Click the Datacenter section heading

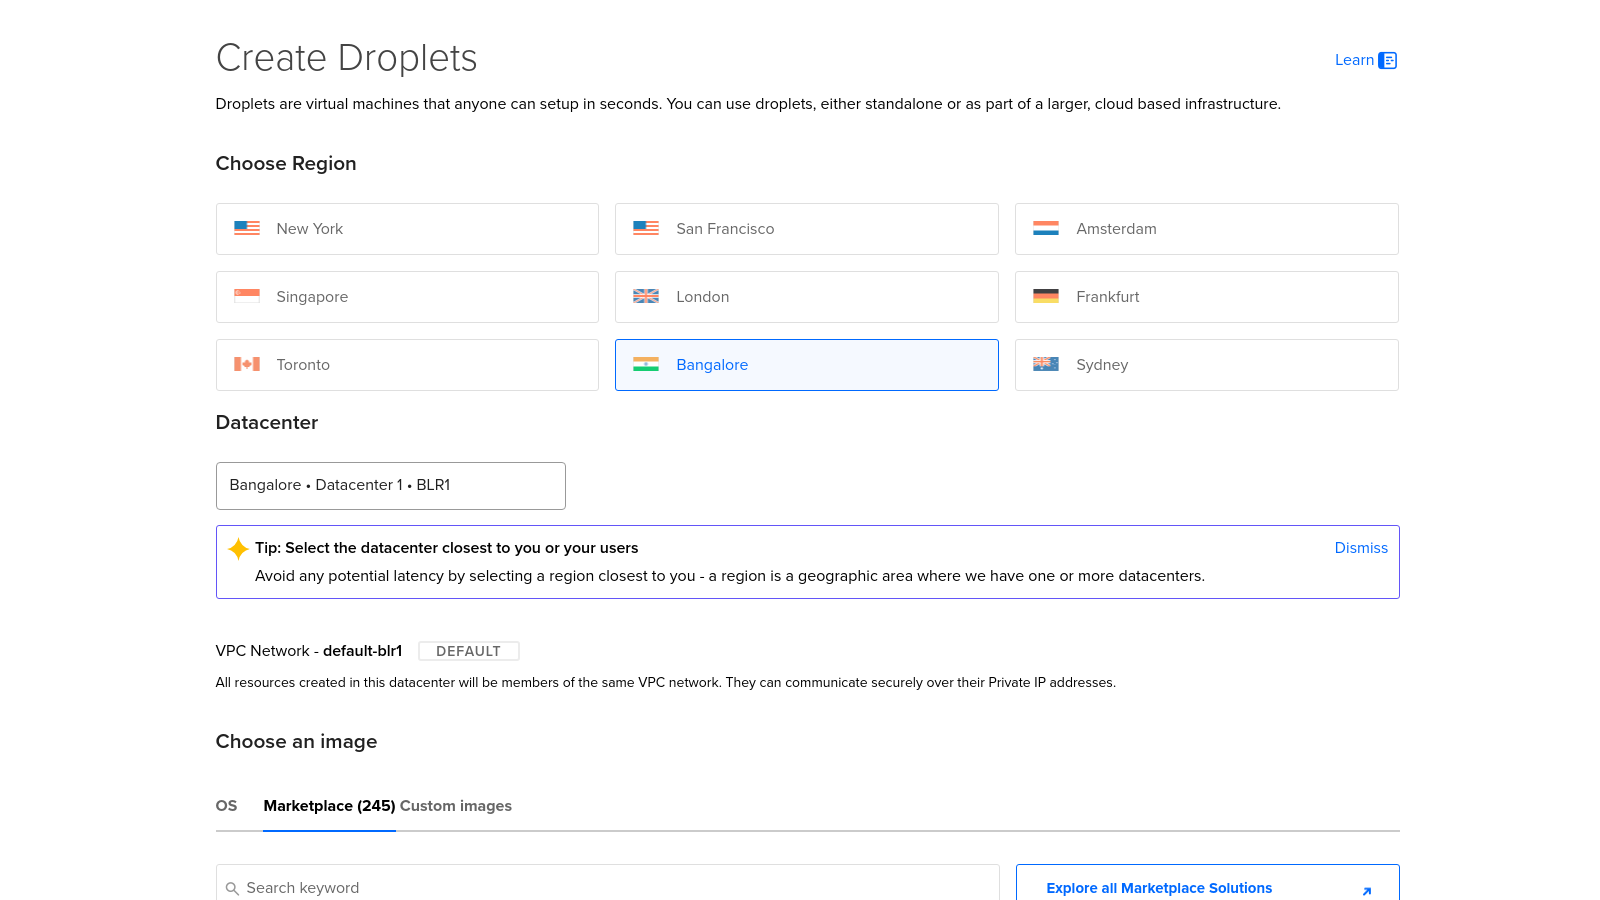267,423
